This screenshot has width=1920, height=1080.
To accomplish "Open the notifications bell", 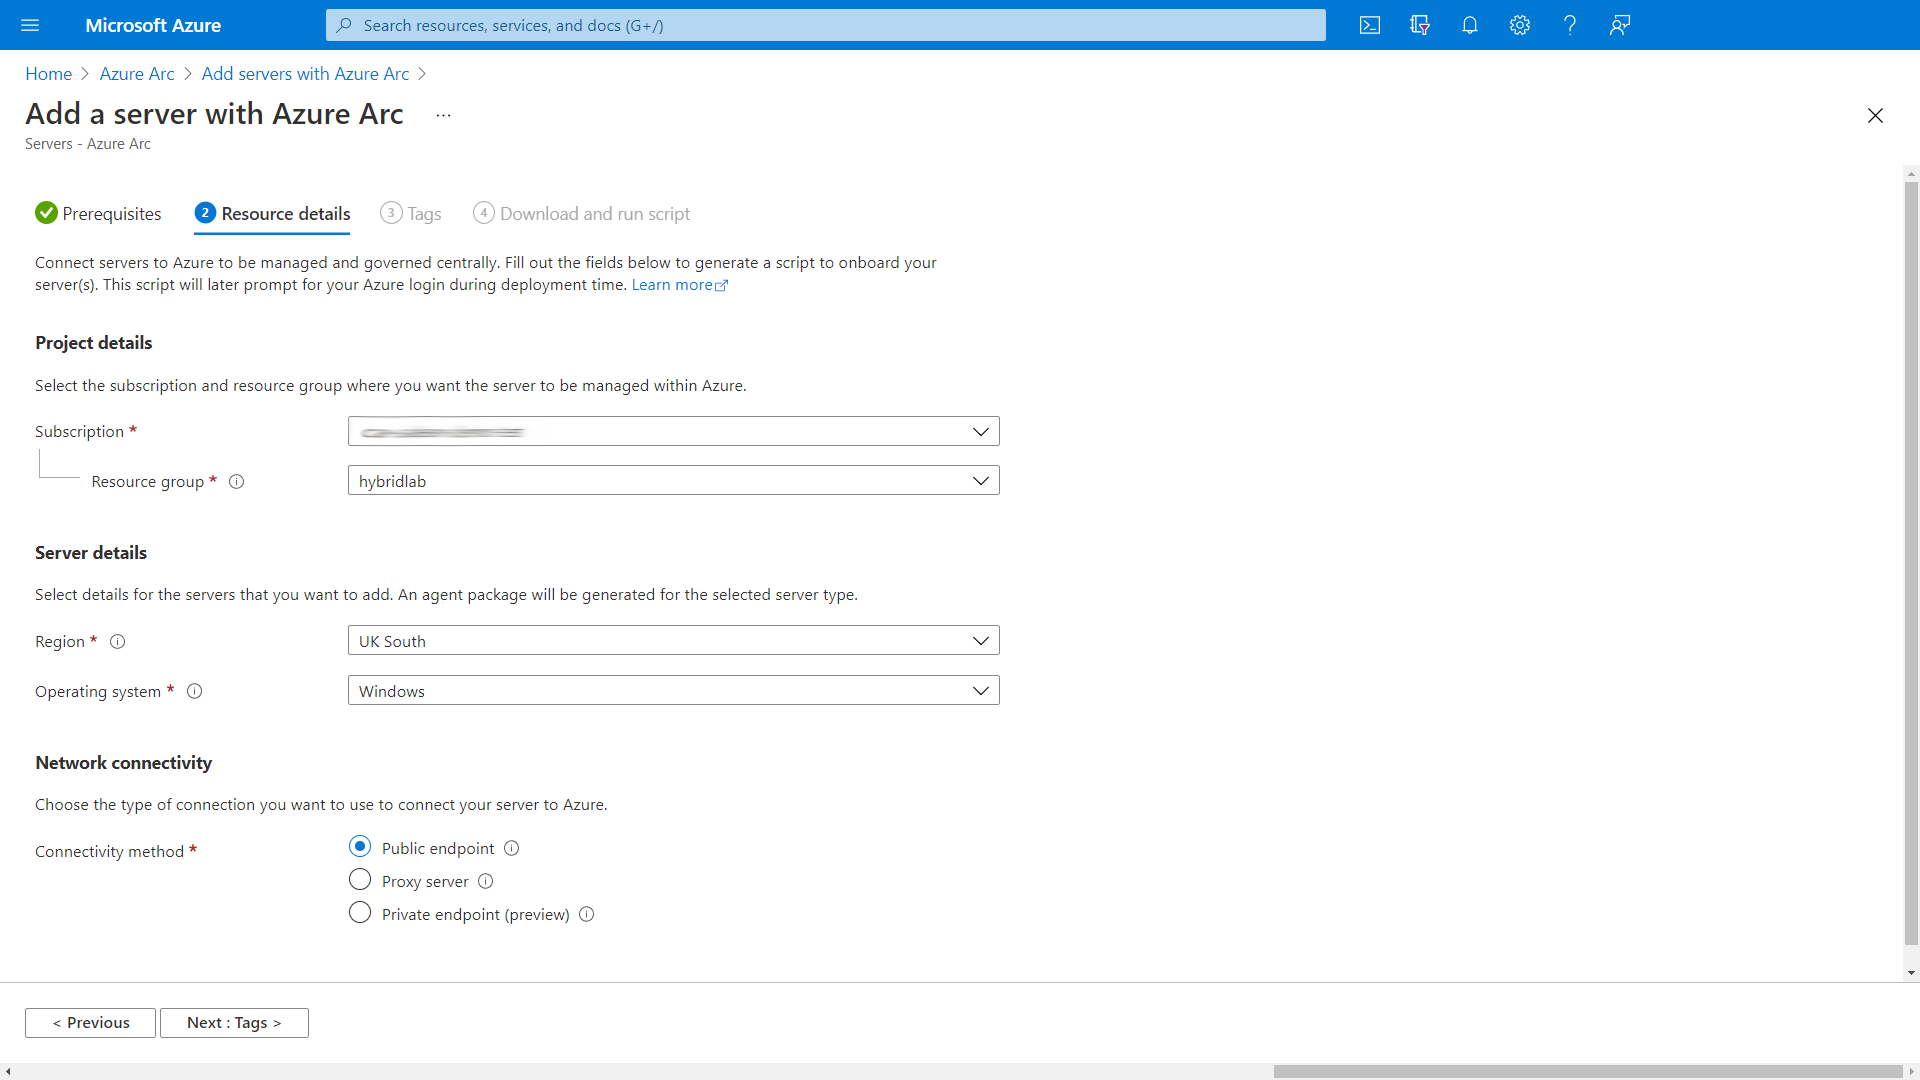I will 1469,25.
